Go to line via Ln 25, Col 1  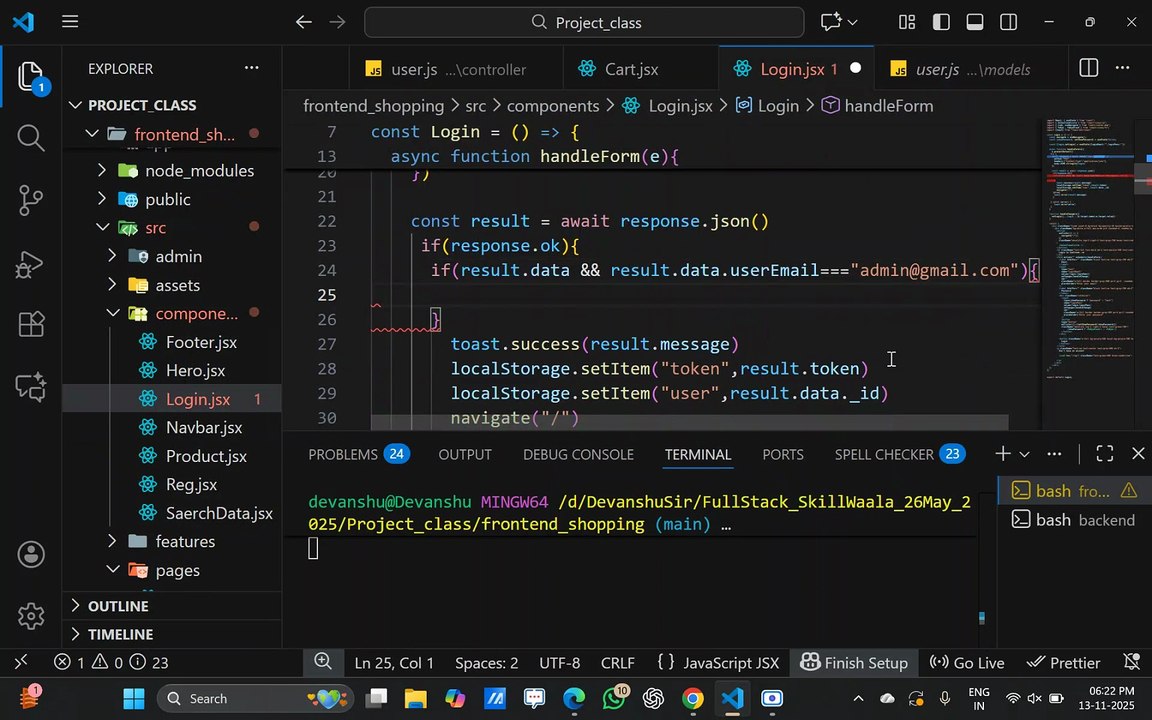pyautogui.click(x=394, y=663)
